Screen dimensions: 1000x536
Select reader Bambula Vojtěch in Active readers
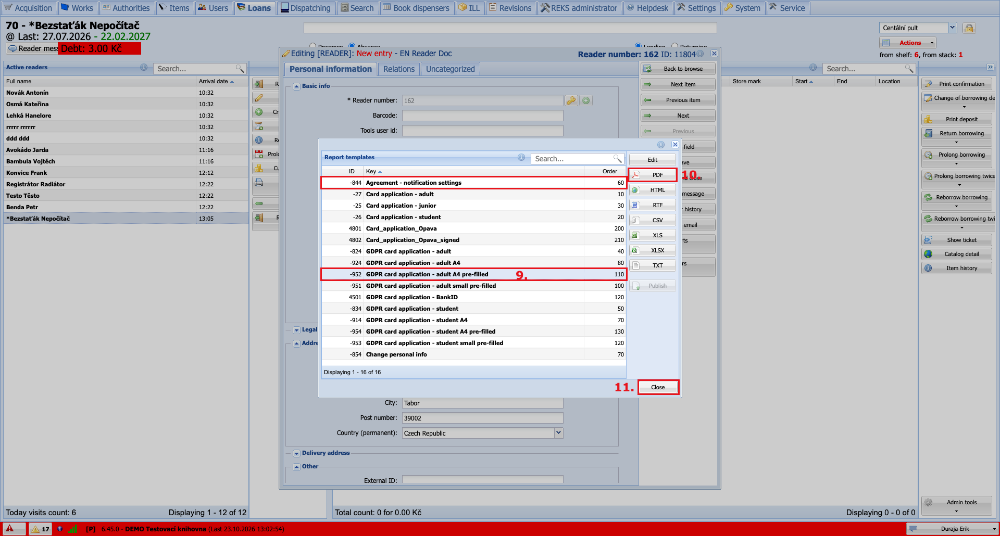(x=126, y=161)
